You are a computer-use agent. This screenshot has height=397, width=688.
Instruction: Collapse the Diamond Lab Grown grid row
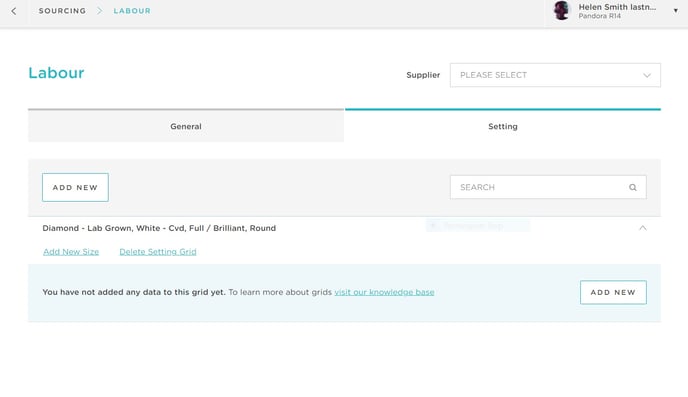pos(642,228)
